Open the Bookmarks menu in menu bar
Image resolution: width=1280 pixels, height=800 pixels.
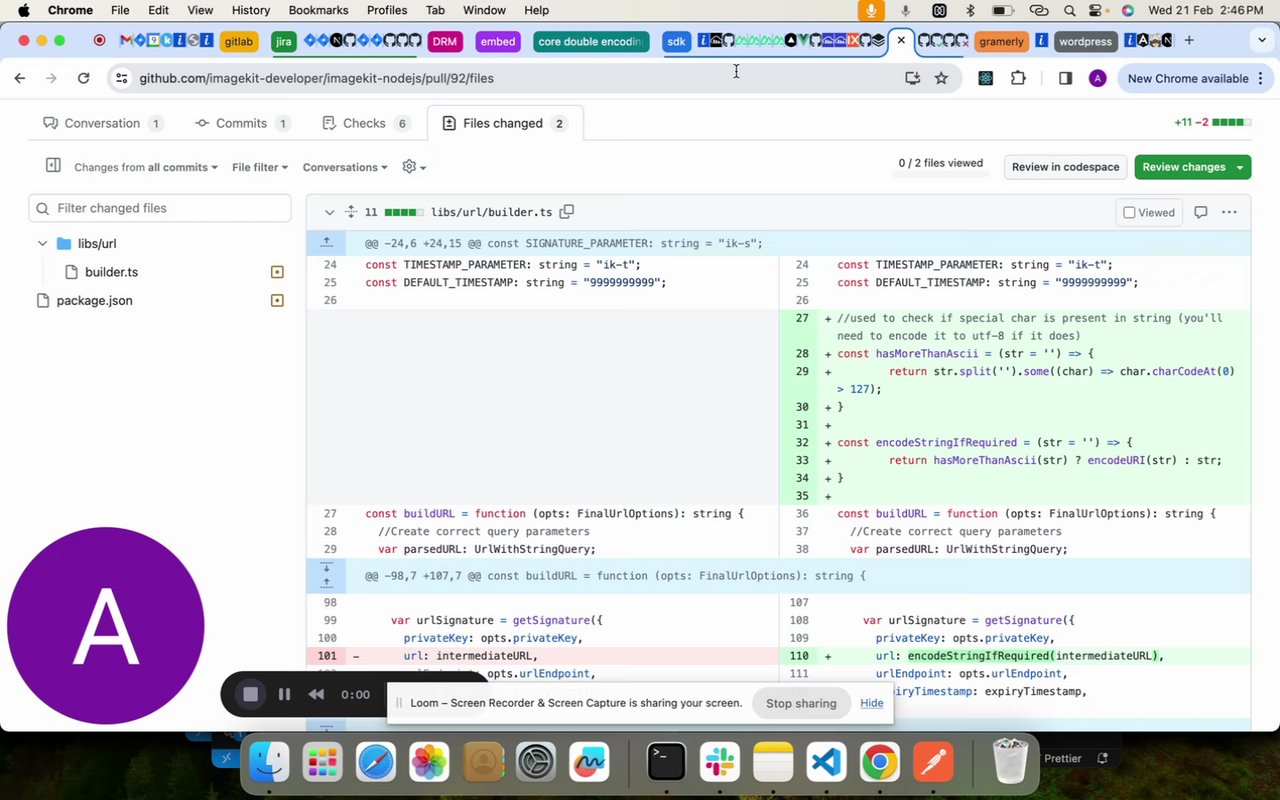[x=318, y=10]
